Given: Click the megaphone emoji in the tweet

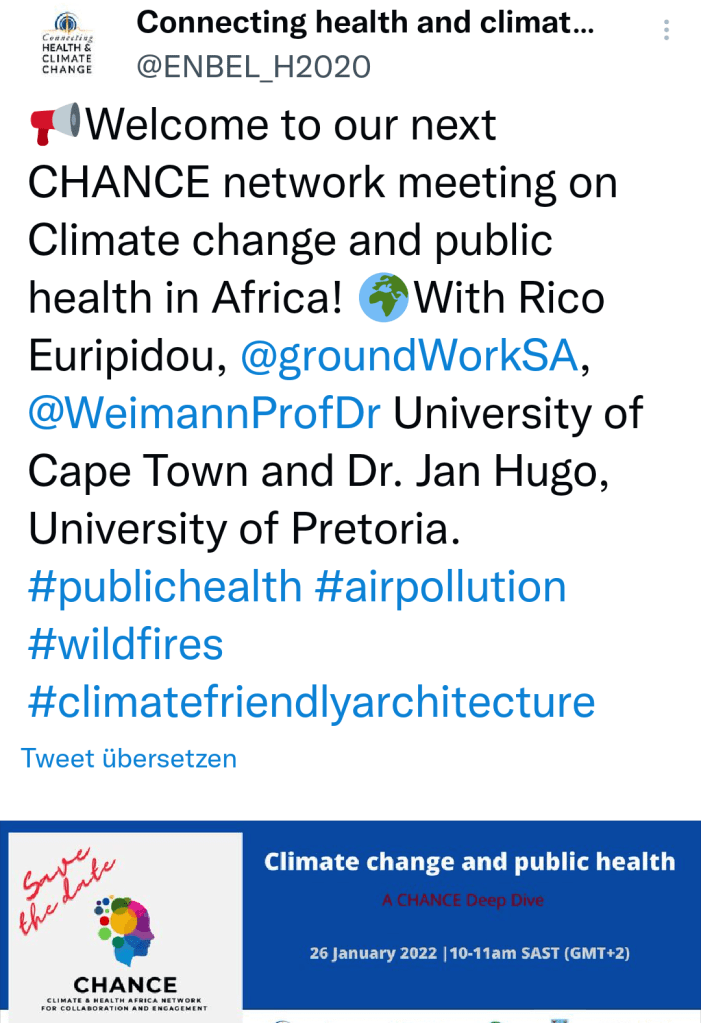Looking at the screenshot, I should pos(55,125).
